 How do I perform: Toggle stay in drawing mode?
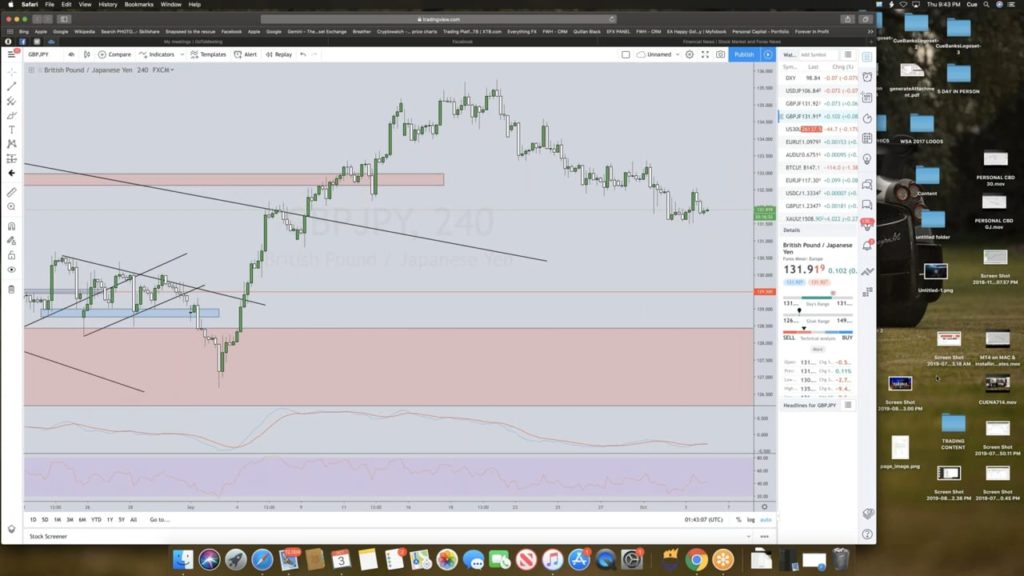12,240
